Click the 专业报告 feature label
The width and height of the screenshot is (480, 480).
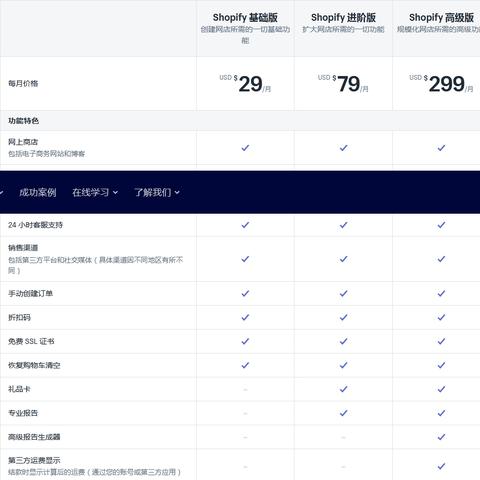point(23,413)
